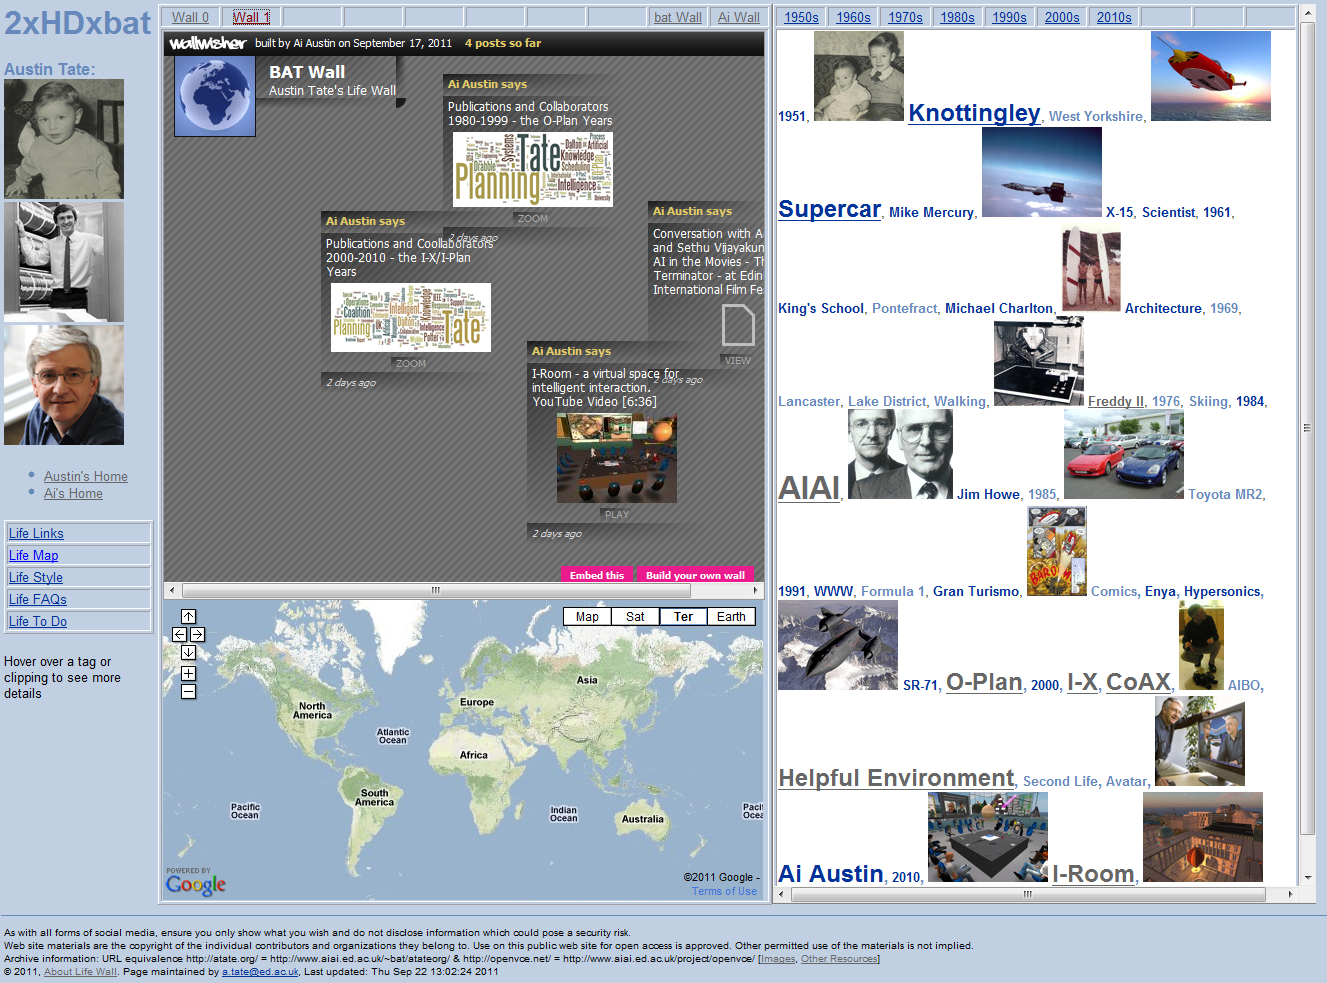1327x983 pixels.
Task: Click the Google logo on the map
Action: (x=196, y=884)
